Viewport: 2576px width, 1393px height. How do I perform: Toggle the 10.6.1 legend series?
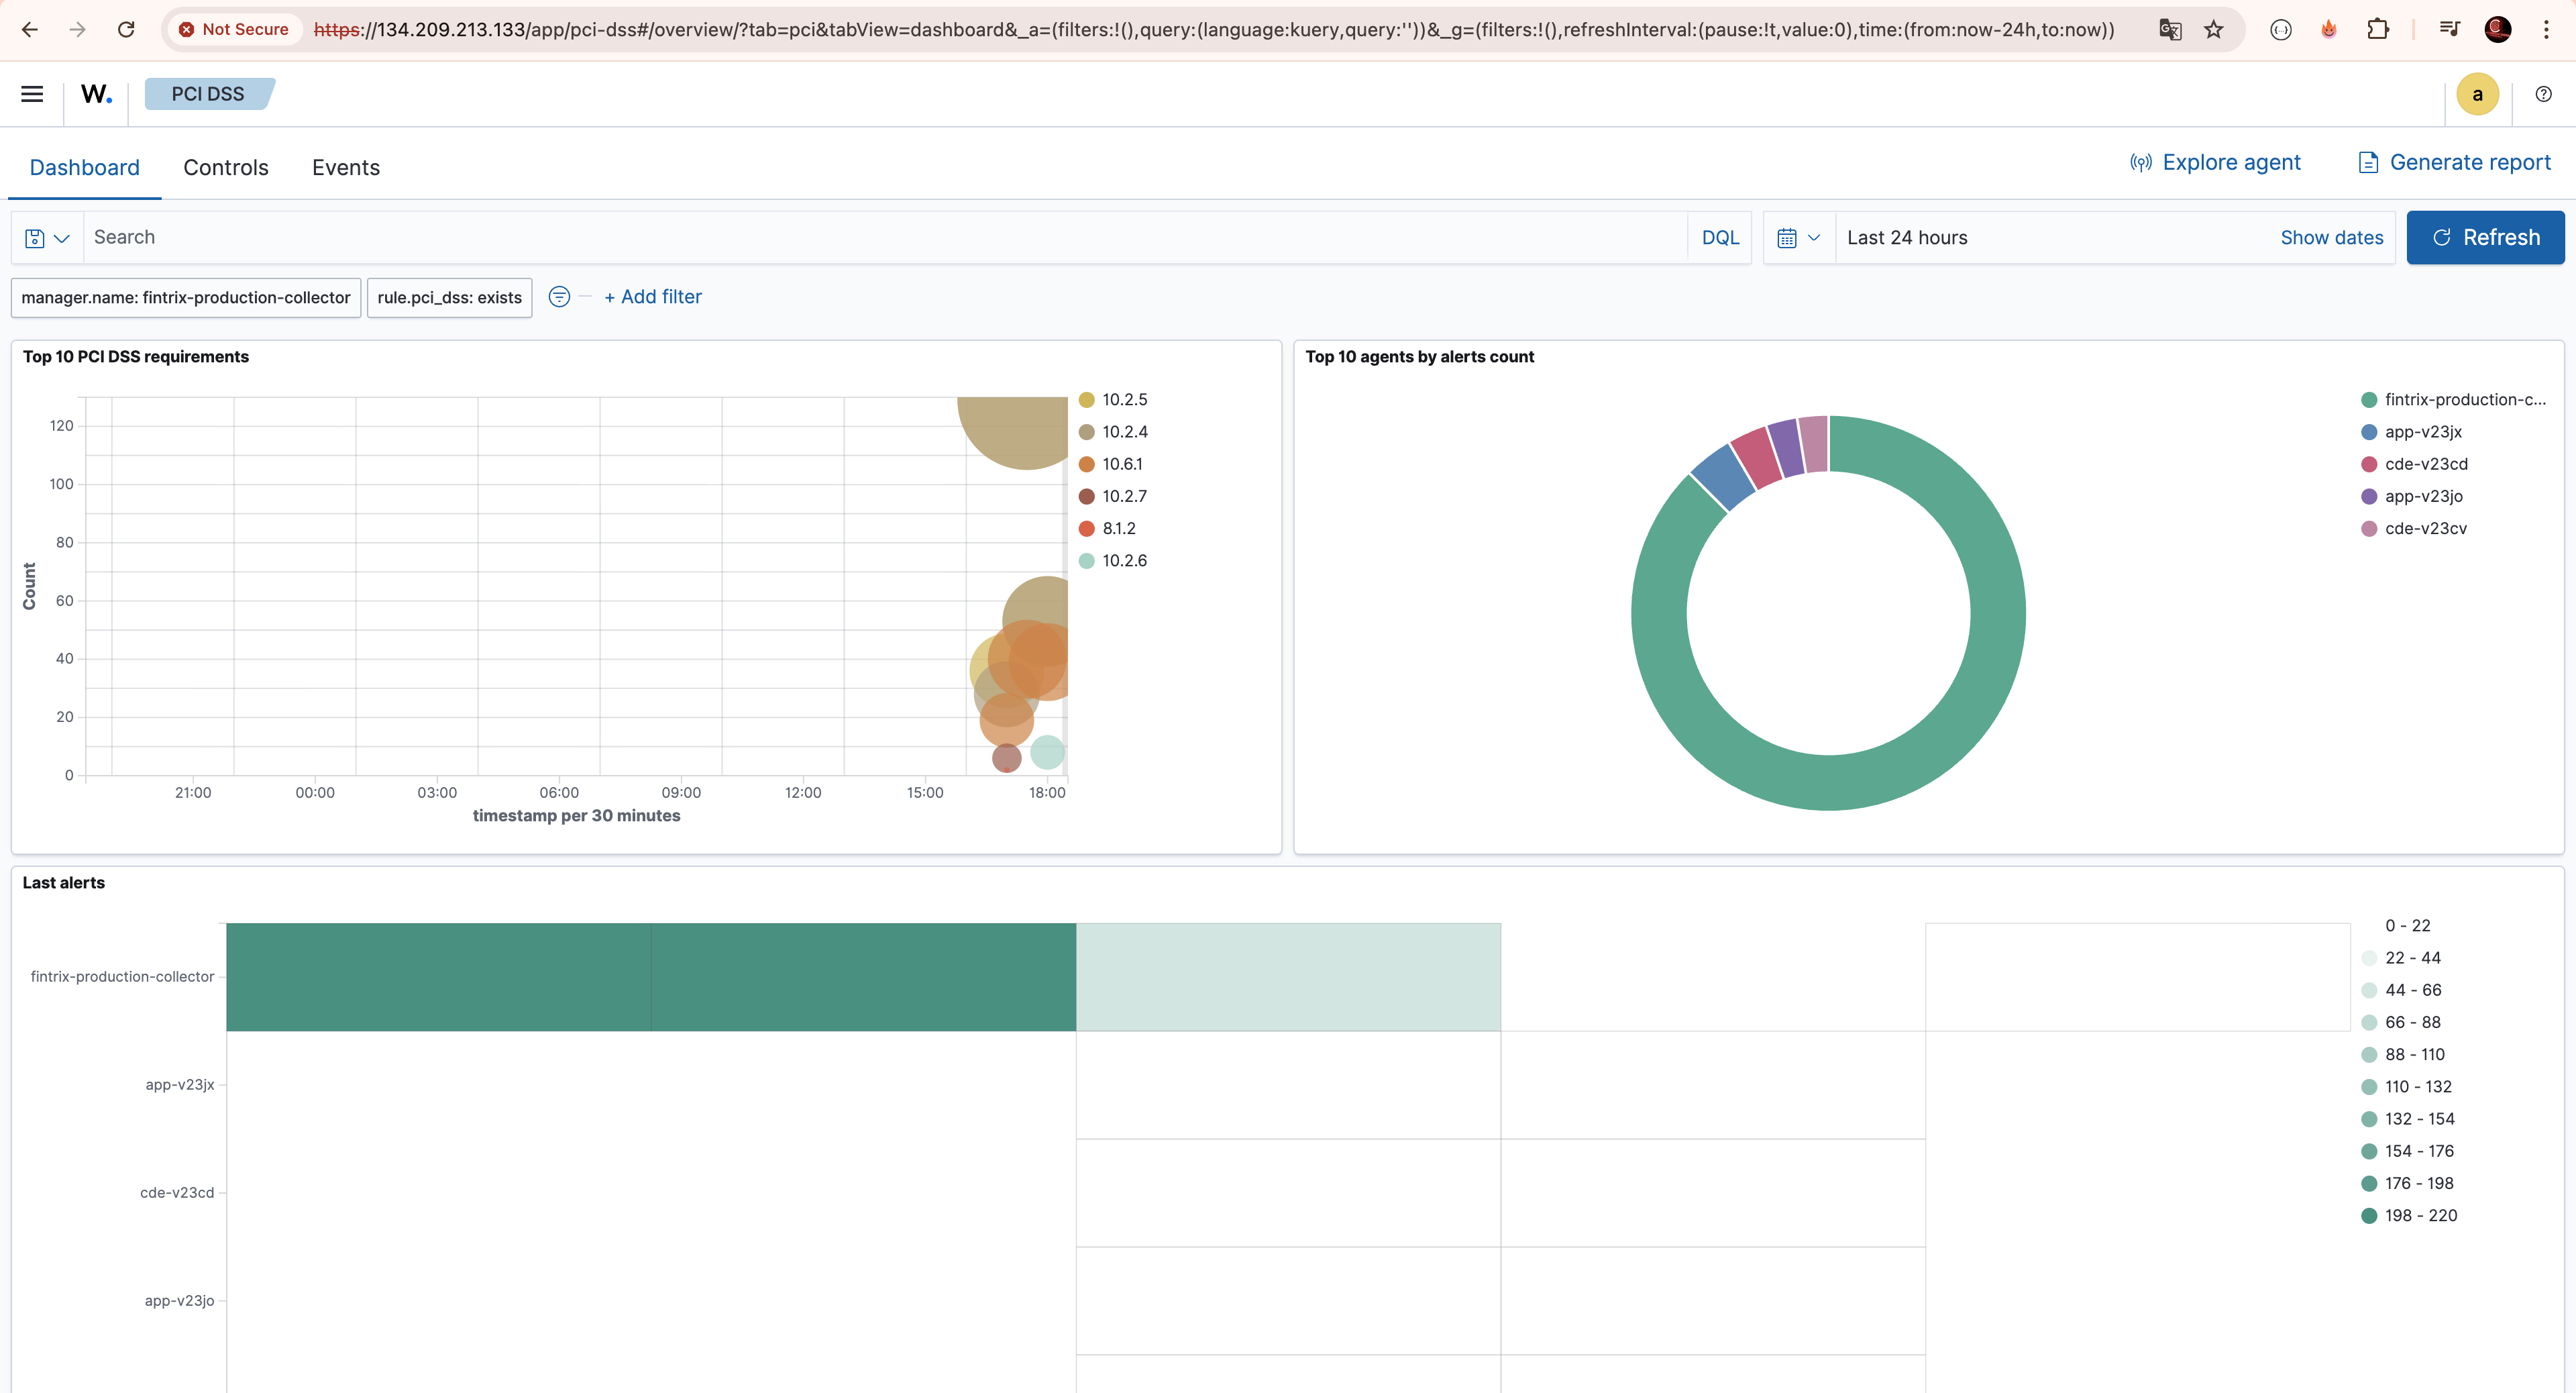point(1111,464)
